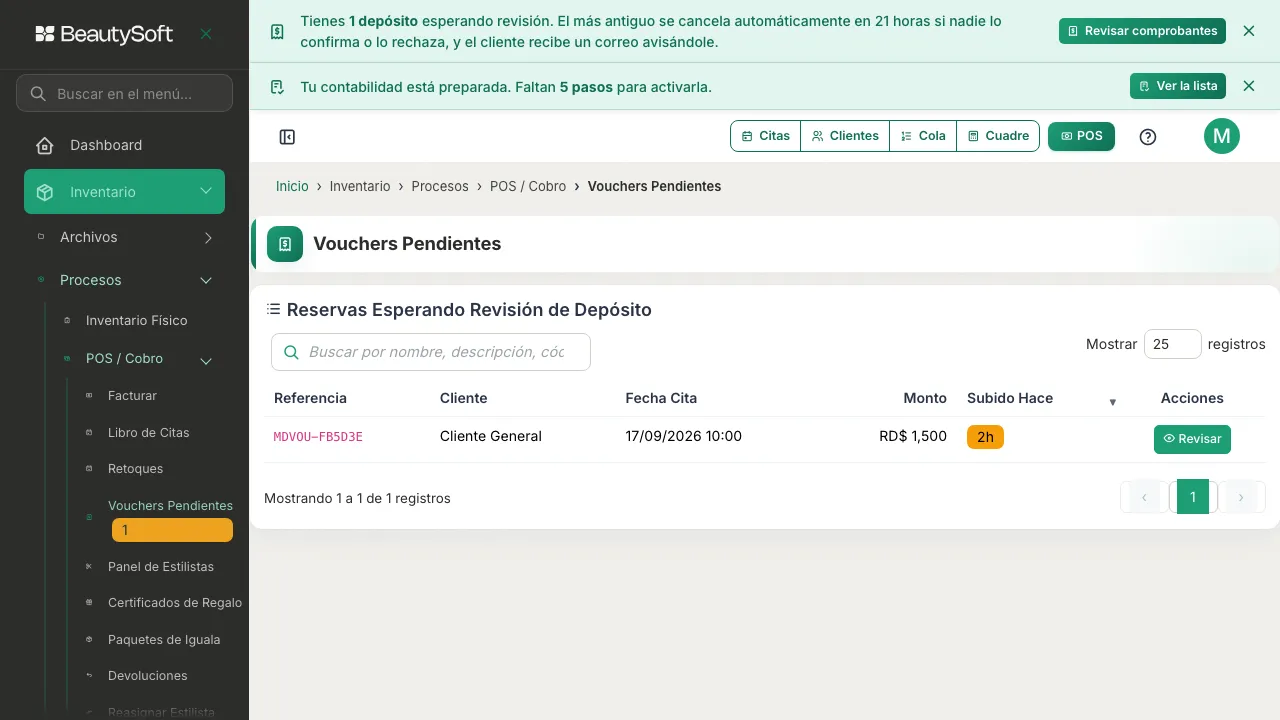Dismiss the contabilidad notification banner
This screenshot has width=1280, height=720.
pos(1249,86)
